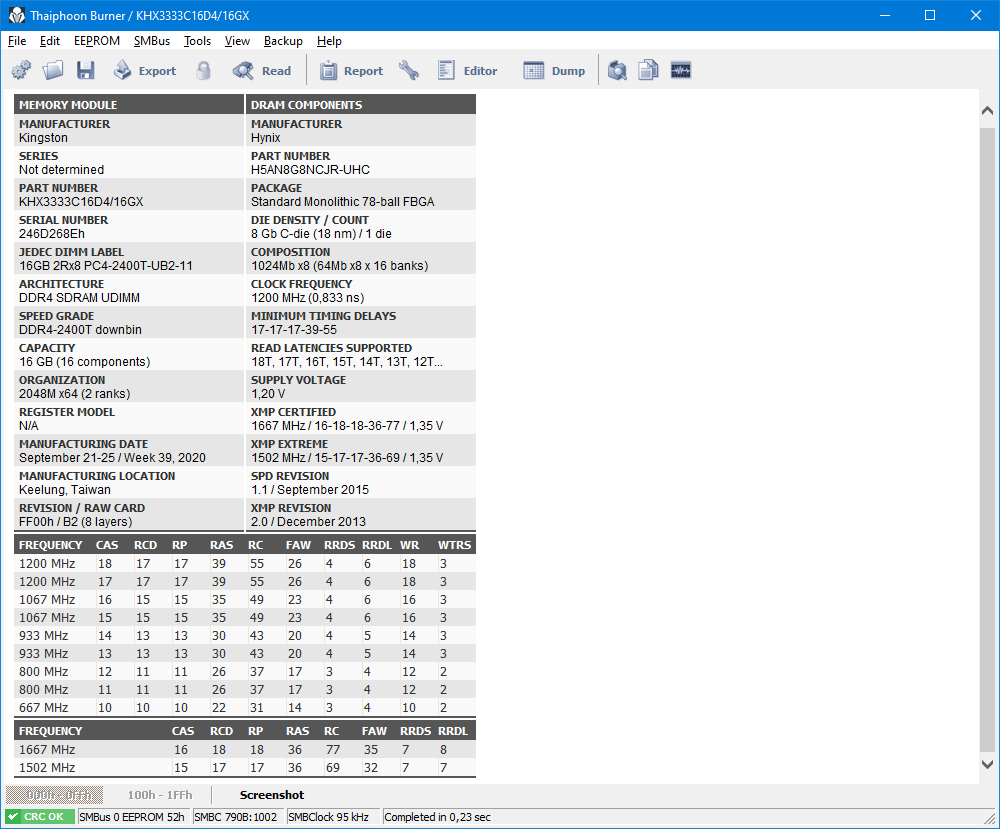Click the DRAM manufacturer Hynix

tap(265, 138)
